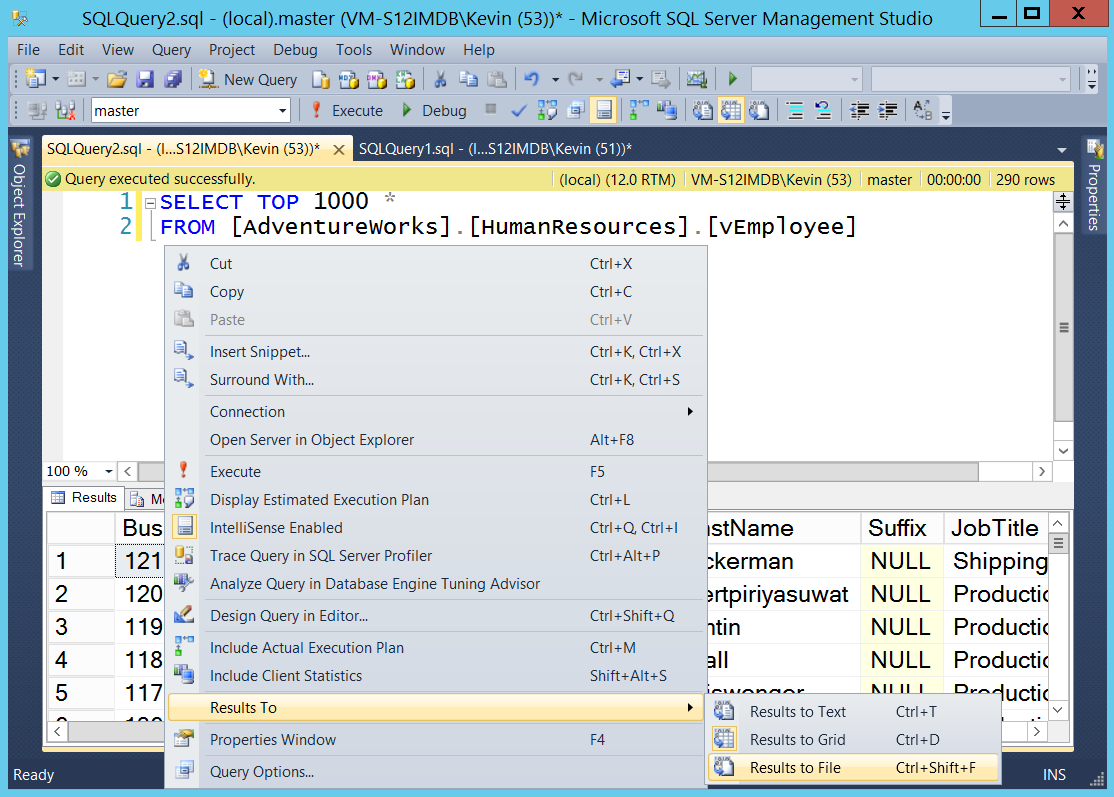The width and height of the screenshot is (1114, 797).
Task: Click the toolbar Display Estimated Execution Plan icon
Action: (547, 111)
